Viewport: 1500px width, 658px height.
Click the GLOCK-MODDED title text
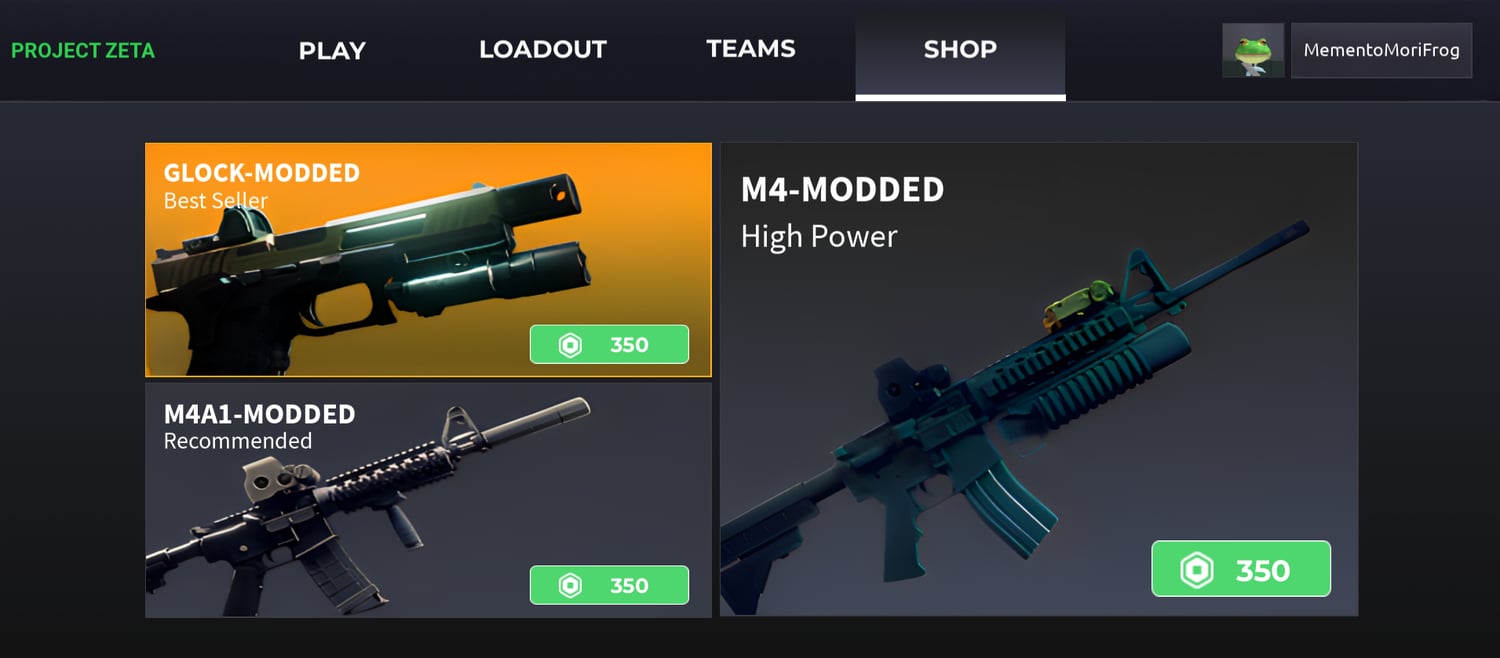262,173
